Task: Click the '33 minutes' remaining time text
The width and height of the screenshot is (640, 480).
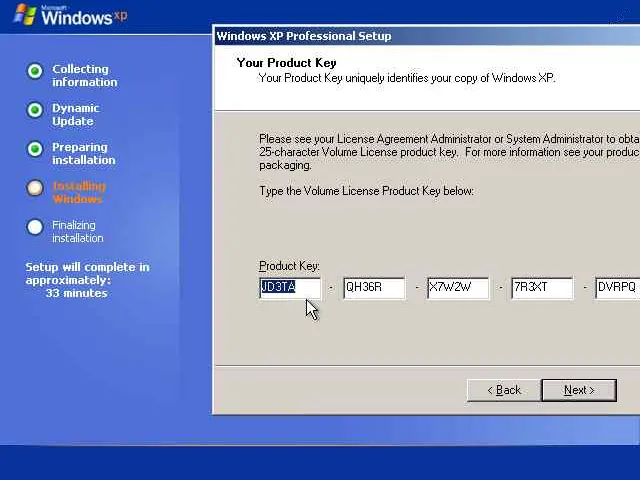Action: tap(77, 293)
